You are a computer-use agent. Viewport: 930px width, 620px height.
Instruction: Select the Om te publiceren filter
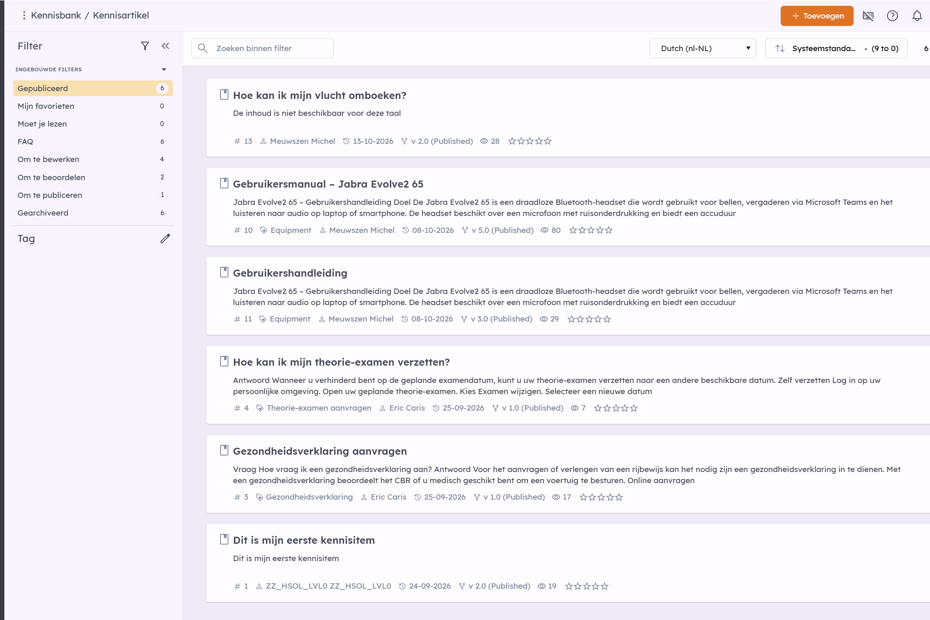coord(93,195)
